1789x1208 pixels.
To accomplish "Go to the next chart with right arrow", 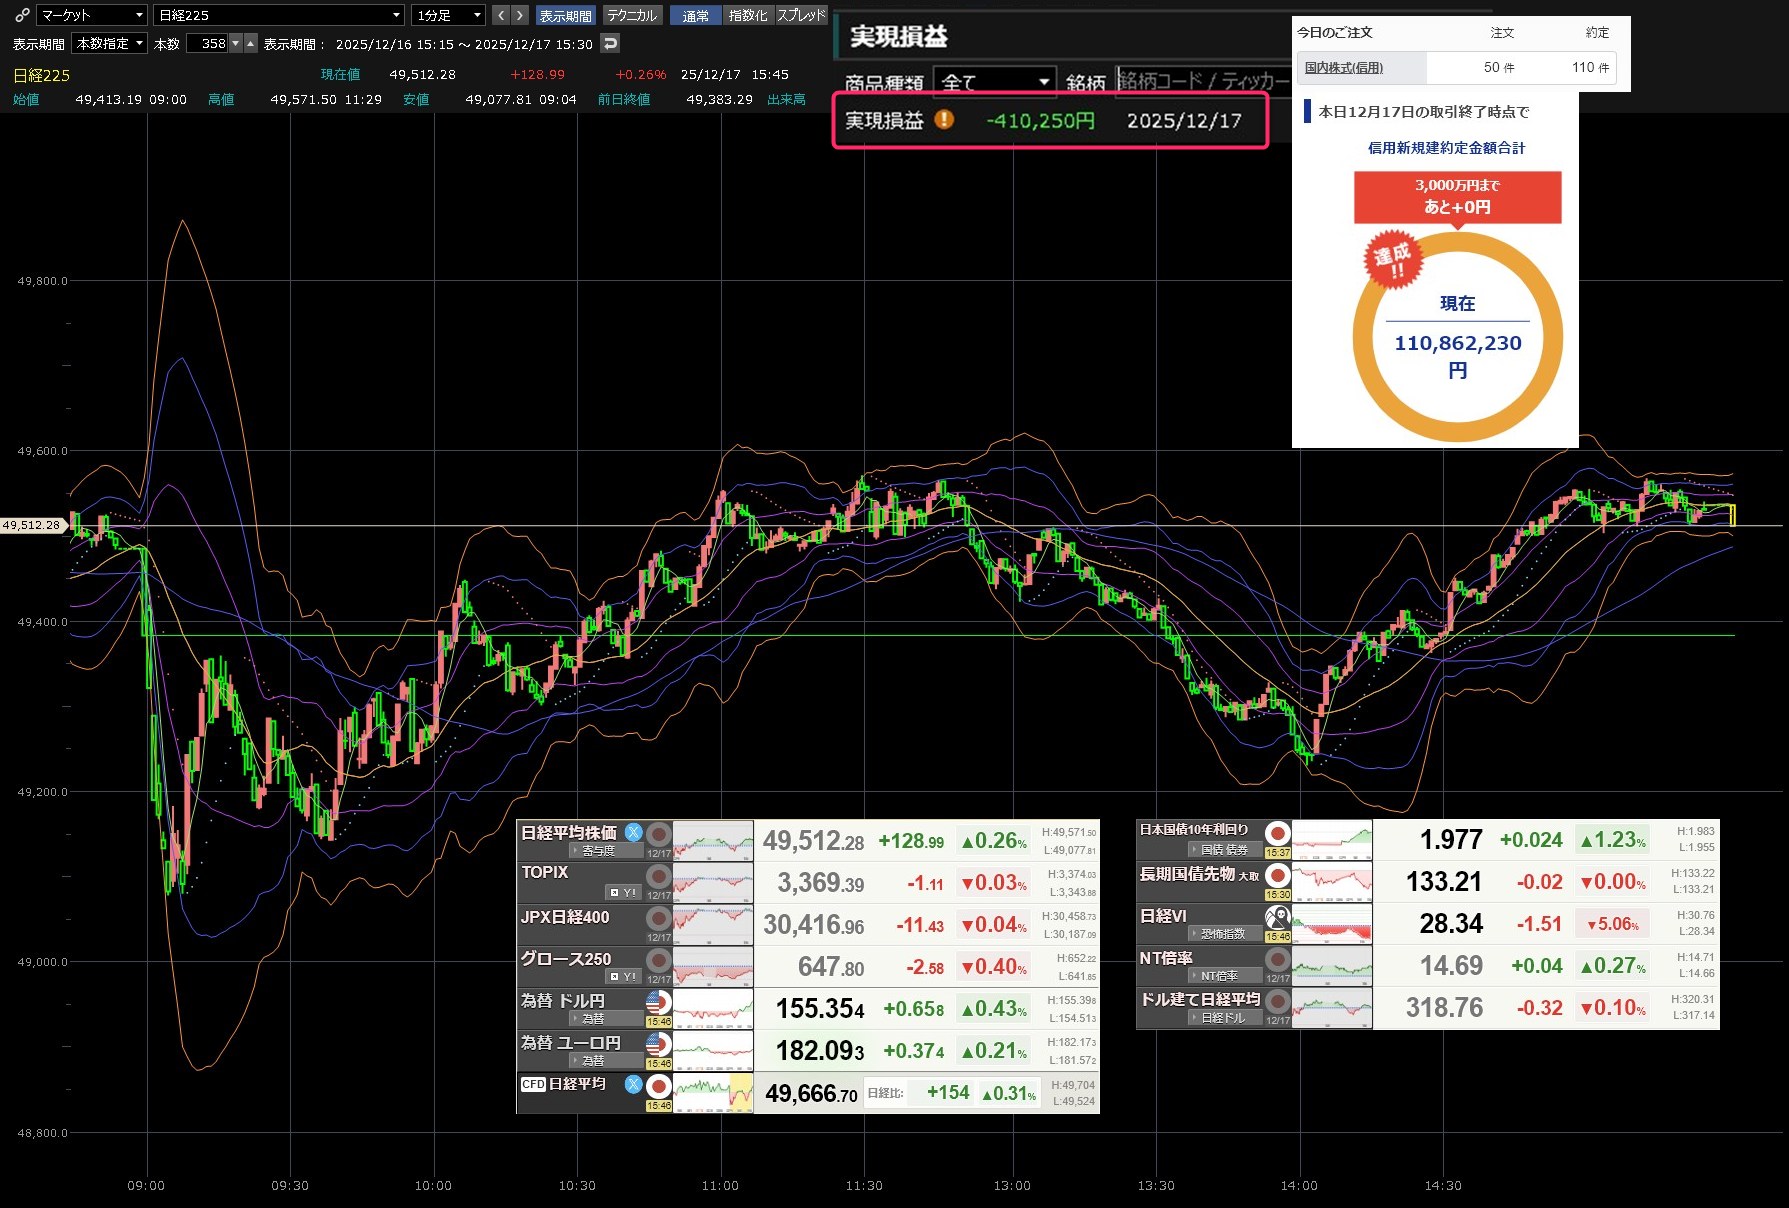I will pos(519,15).
